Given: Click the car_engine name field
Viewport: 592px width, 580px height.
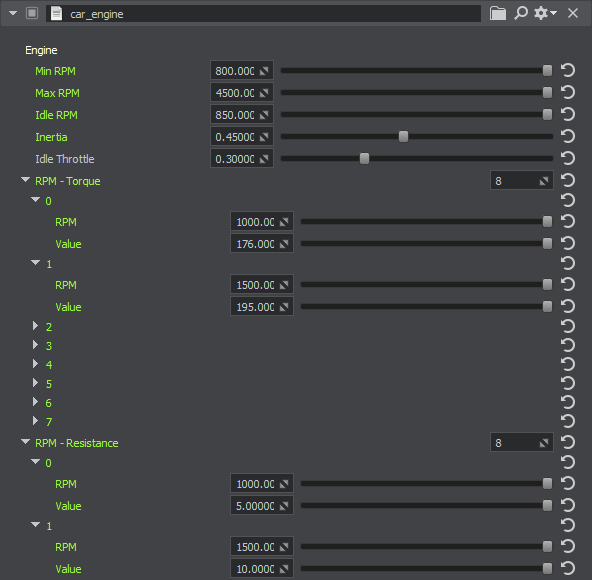Looking at the screenshot, I should (264, 14).
